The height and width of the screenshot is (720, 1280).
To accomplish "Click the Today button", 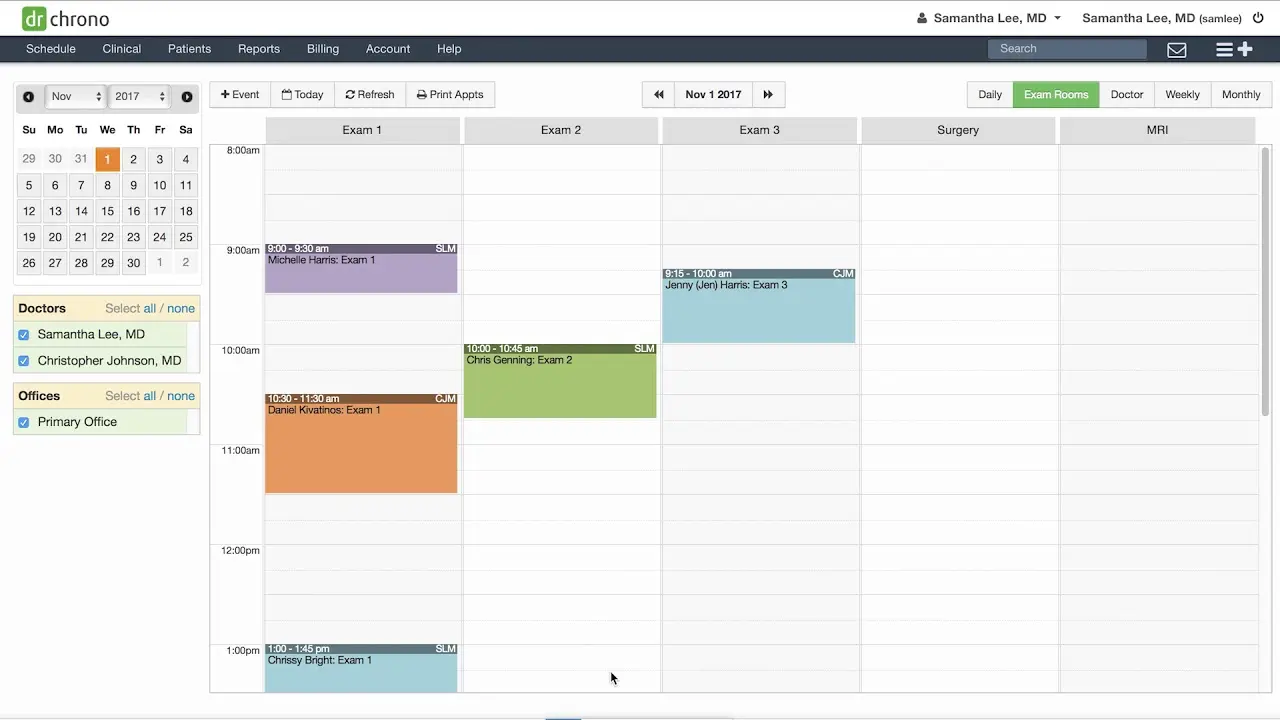I will pos(302,95).
